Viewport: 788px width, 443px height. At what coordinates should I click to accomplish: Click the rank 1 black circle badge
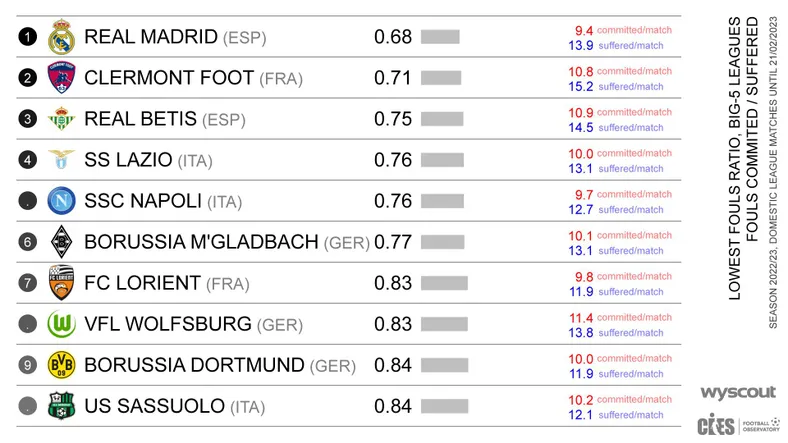click(x=28, y=37)
